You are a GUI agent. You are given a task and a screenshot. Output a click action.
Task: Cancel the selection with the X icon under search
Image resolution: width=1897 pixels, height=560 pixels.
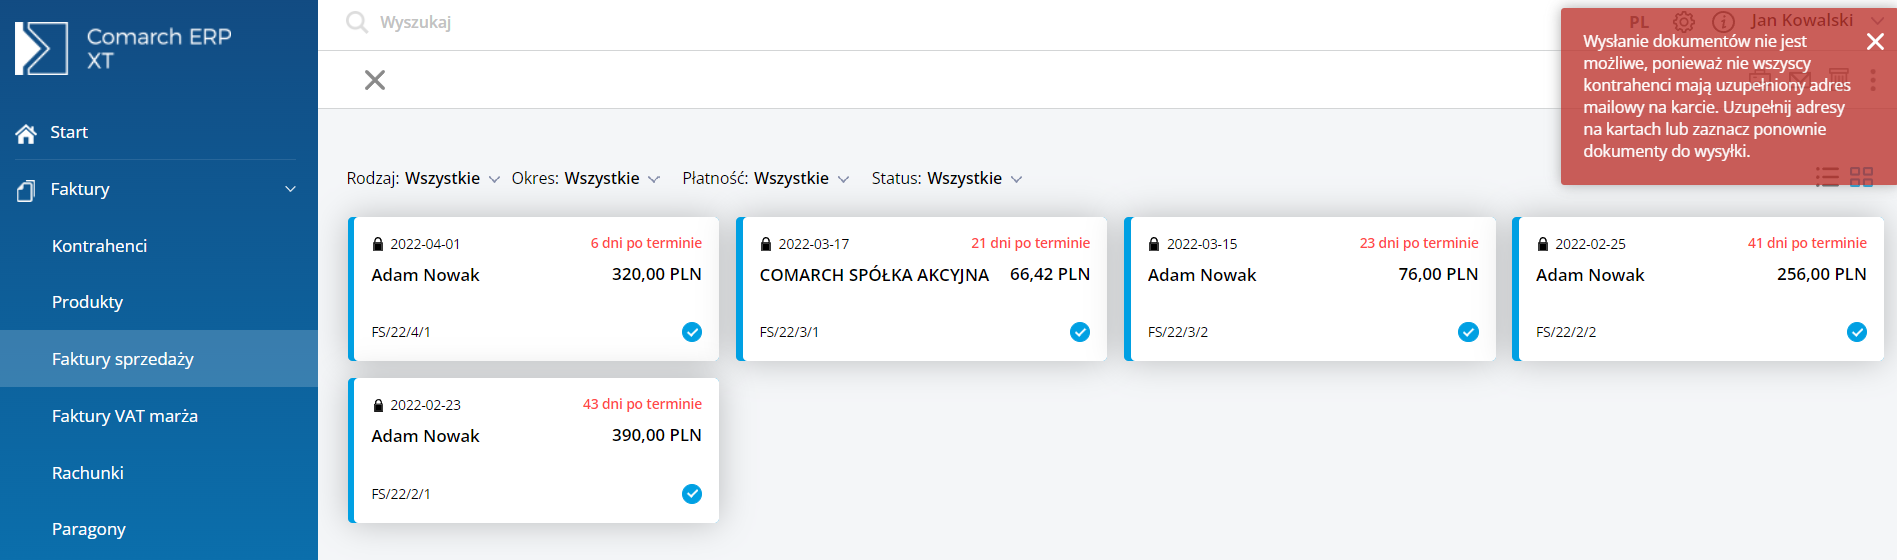point(375,80)
